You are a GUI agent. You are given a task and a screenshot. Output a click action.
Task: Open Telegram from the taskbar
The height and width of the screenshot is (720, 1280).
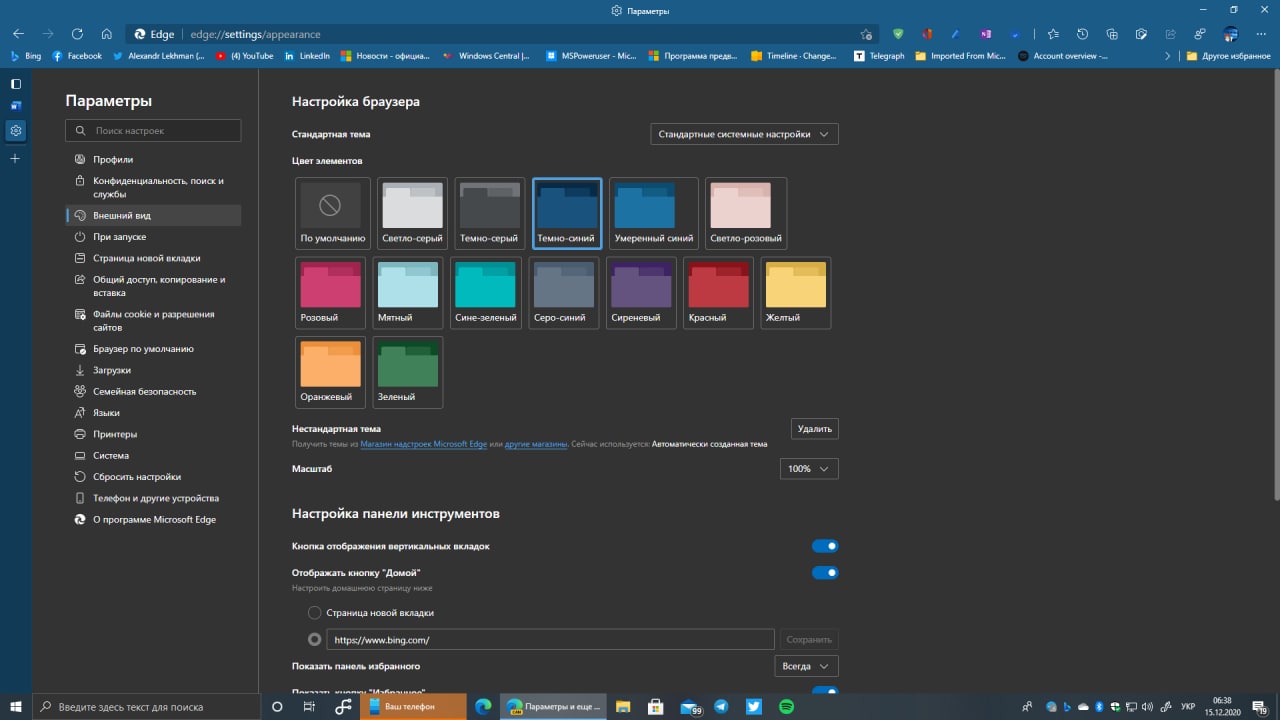tap(721, 706)
